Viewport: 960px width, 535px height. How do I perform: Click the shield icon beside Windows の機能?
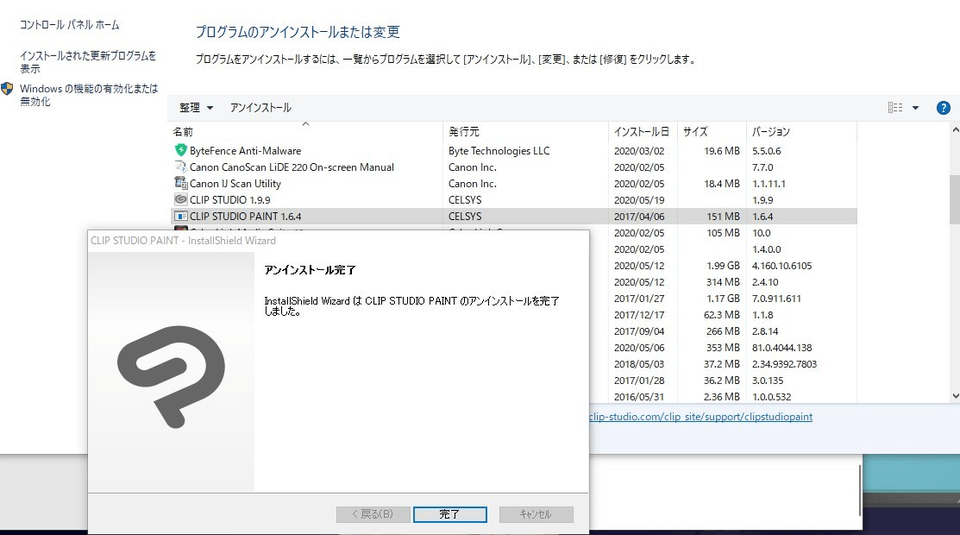pos(8,89)
